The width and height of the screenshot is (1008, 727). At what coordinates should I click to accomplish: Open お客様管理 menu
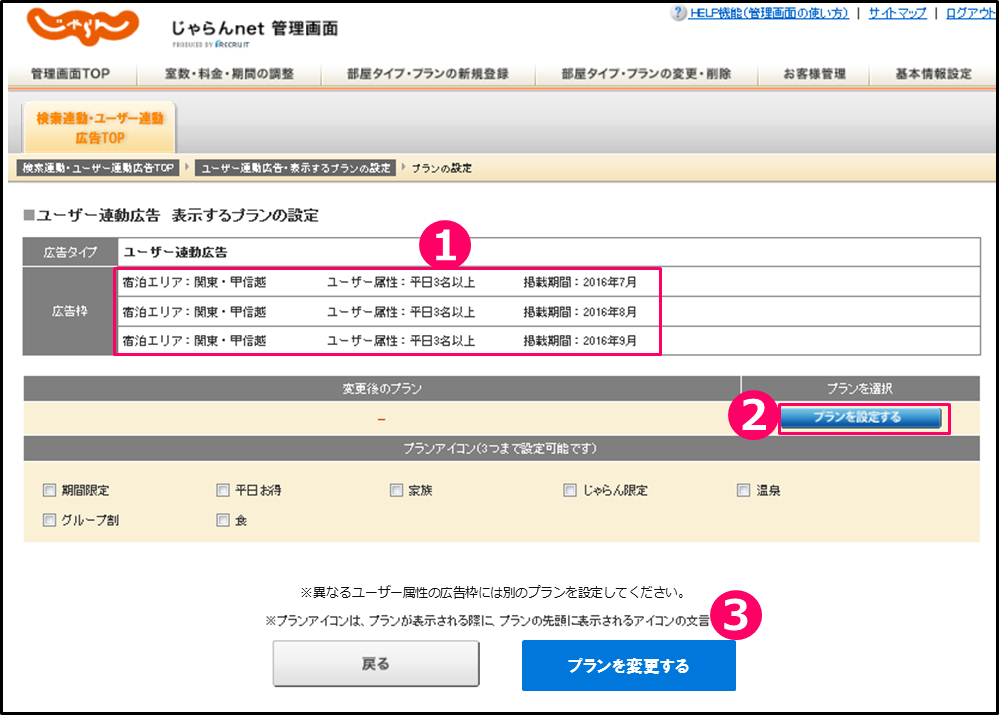click(x=813, y=74)
